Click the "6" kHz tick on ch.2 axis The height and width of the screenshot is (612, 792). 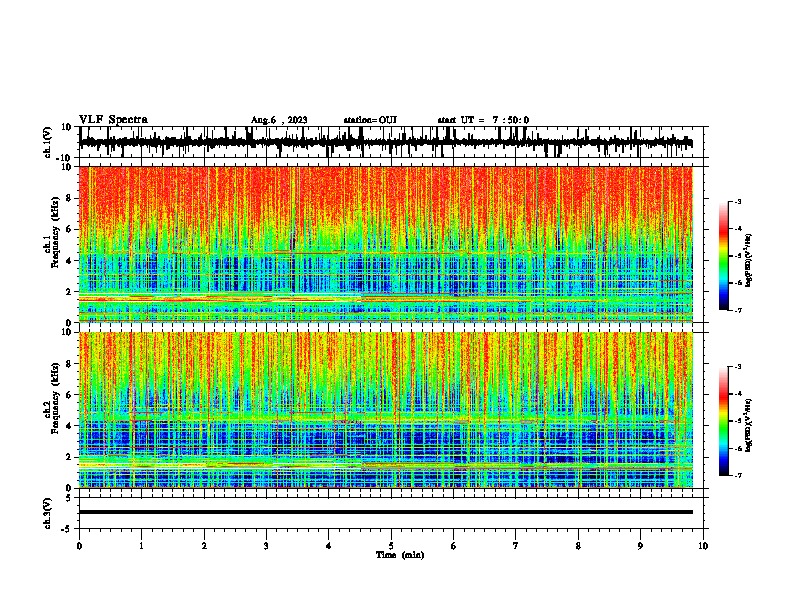coord(69,395)
